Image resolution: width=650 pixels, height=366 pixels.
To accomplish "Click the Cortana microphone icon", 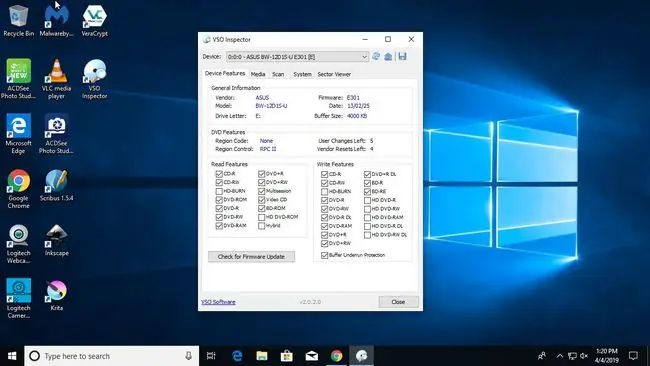I will (x=188, y=356).
